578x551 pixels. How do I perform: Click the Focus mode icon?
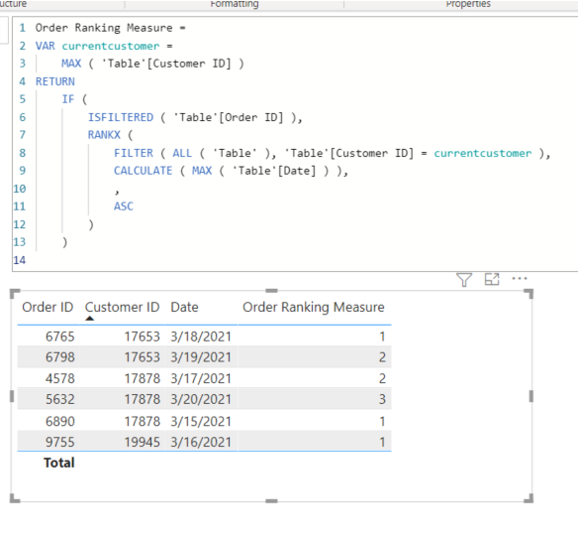tap(492, 279)
